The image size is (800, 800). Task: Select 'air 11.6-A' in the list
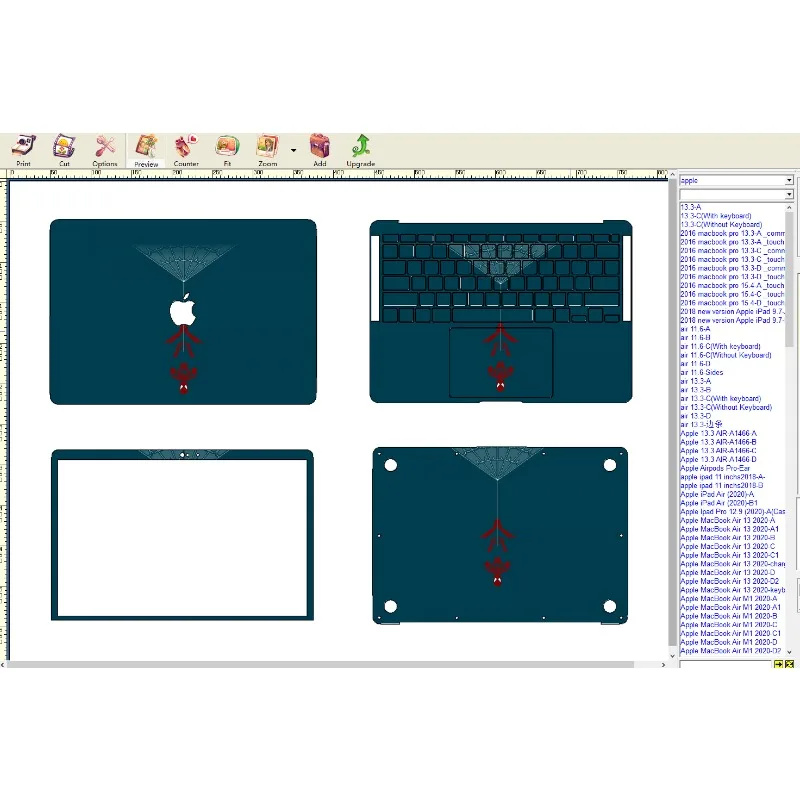(695, 329)
